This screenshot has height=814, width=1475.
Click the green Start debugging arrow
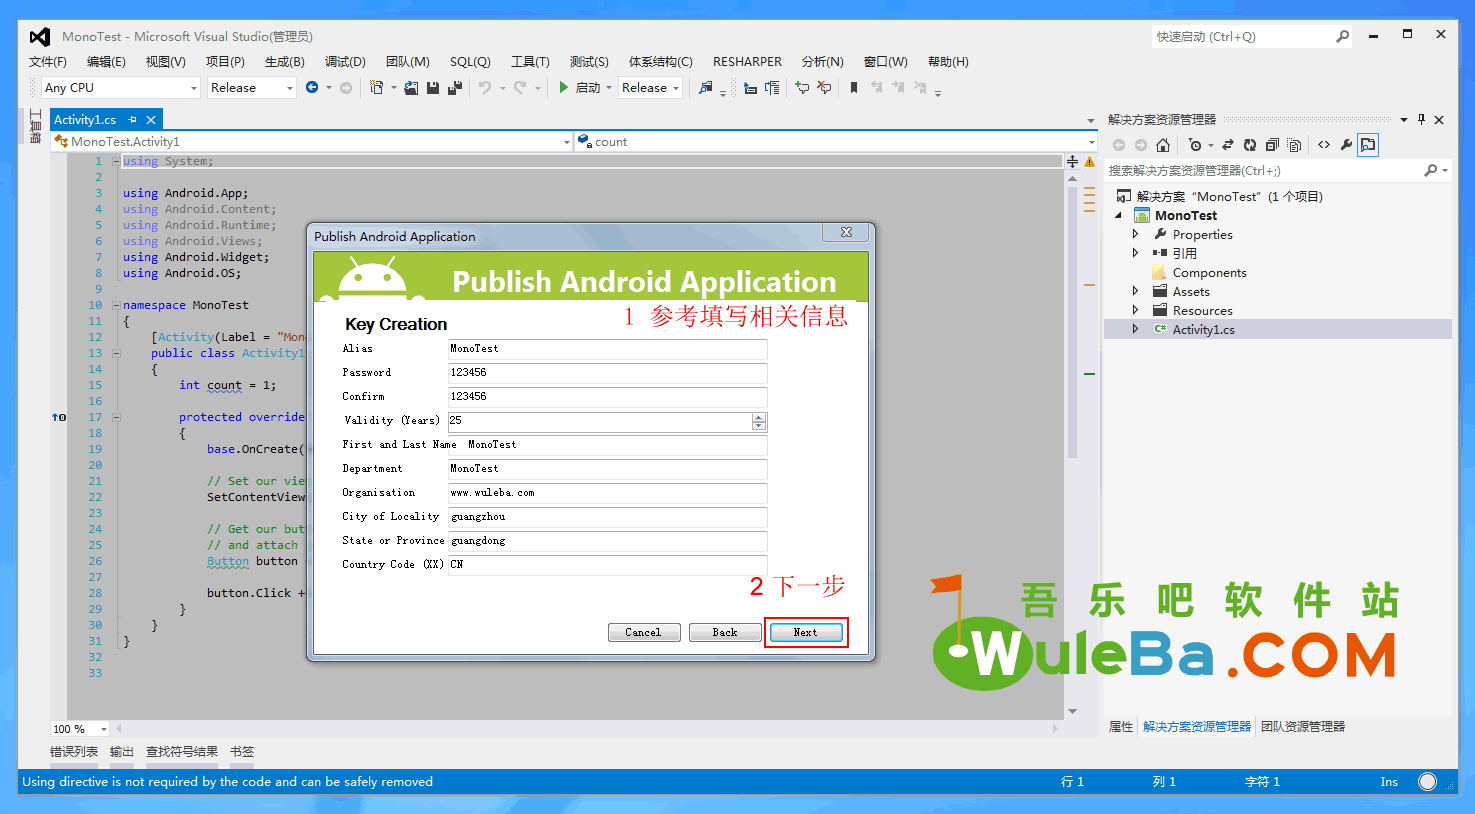564,88
